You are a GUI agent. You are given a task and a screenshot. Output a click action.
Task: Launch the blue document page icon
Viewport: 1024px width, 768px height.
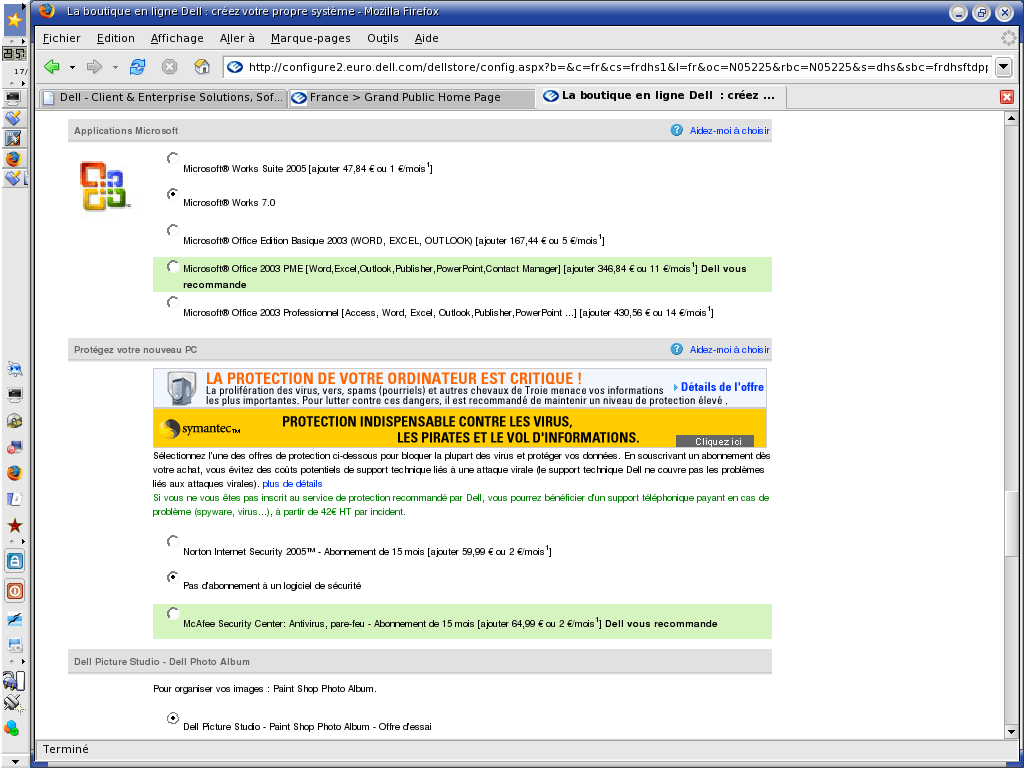(14, 500)
